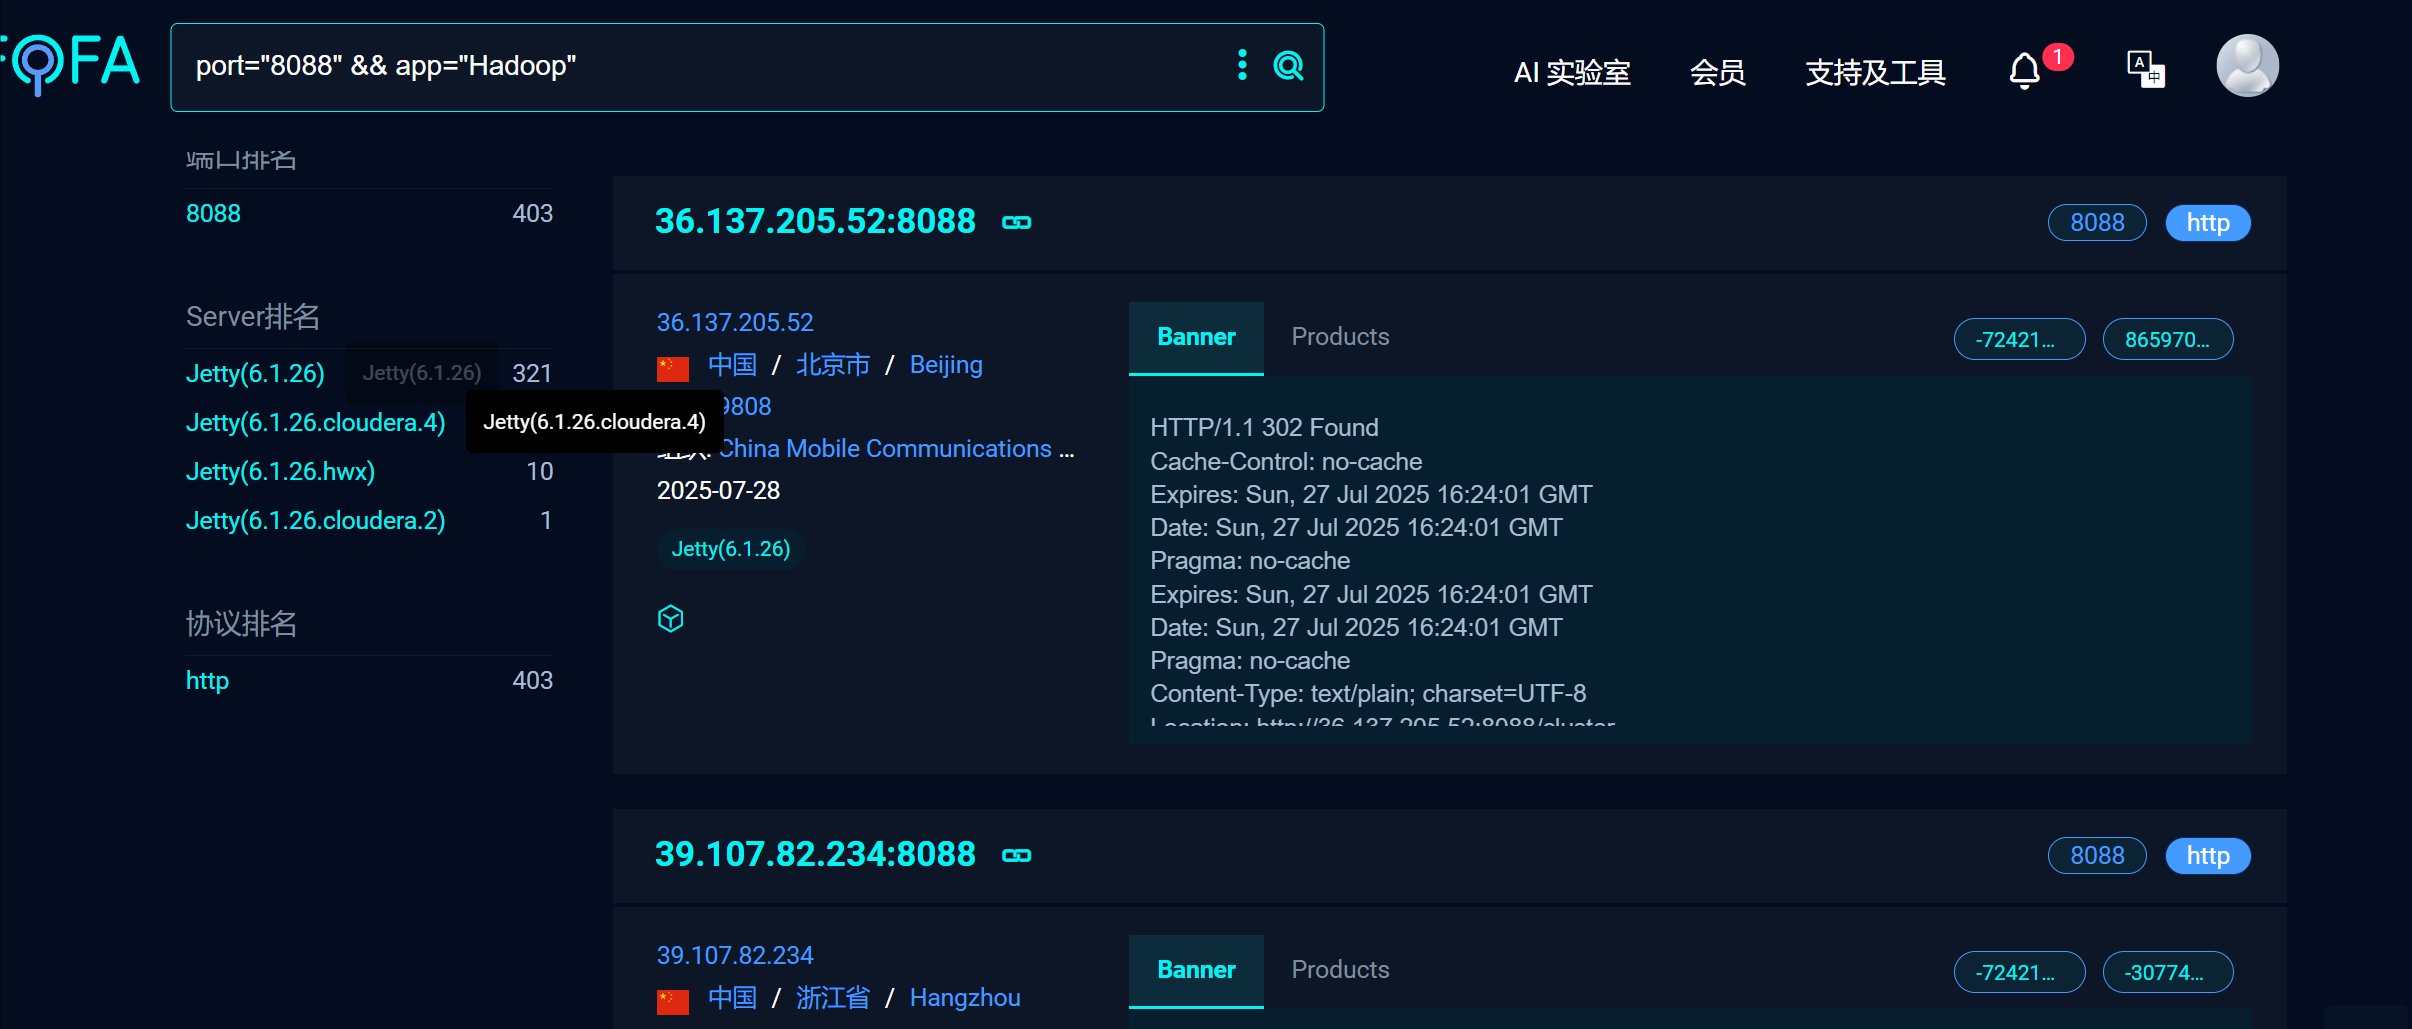
Task: Copy link icon beside 39.107.82.234:8088
Action: (1017, 855)
